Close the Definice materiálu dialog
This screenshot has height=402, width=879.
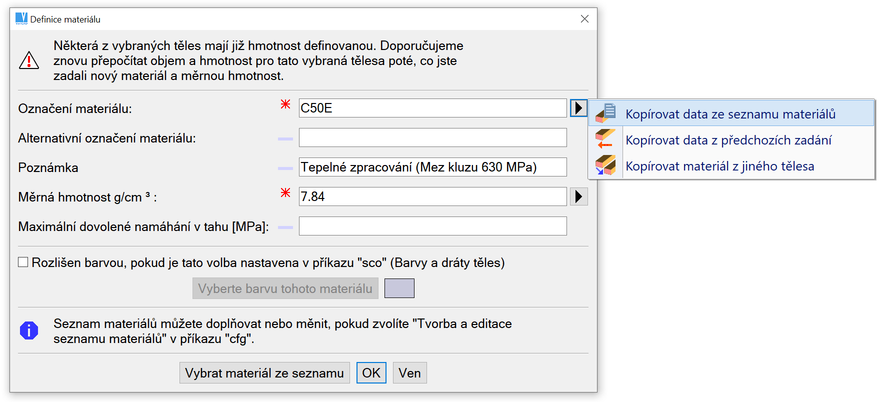point(583,19)
